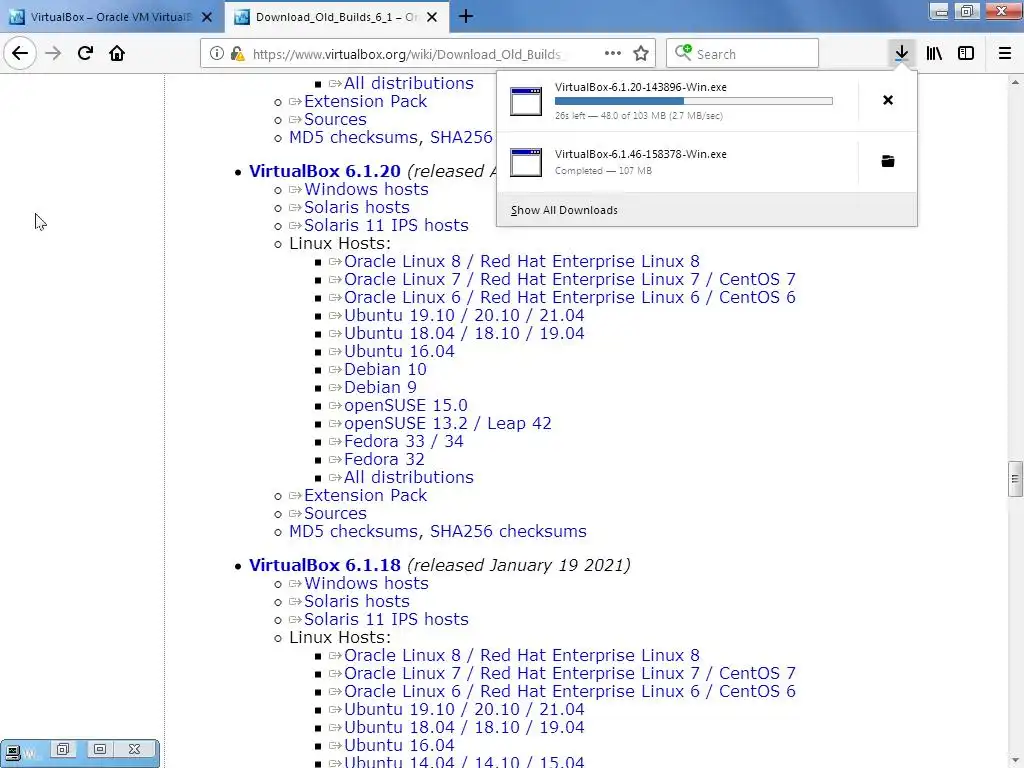Click Show All Downloads
This screenshot has width=1024, height=768.
coord(564,210)
